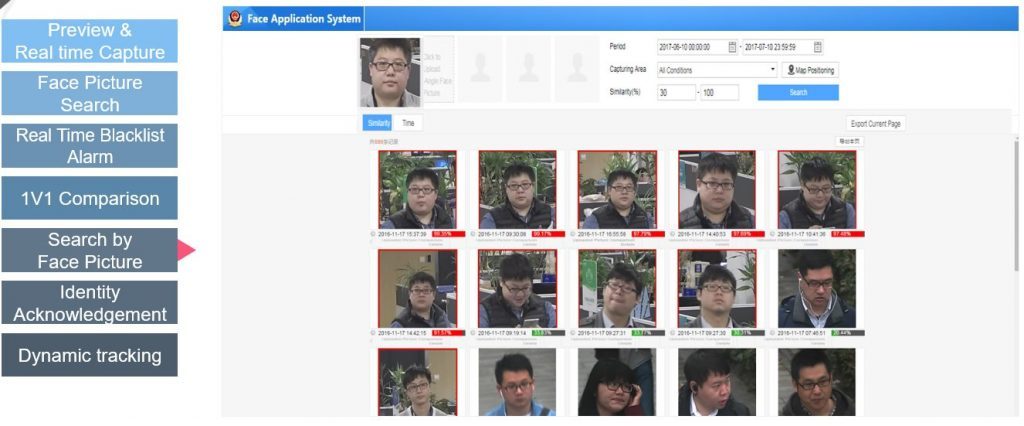Open result thumbnail captured at 10:41:36
The height and width of the screenshot is (426, 1024).
(x=816, y=189)
